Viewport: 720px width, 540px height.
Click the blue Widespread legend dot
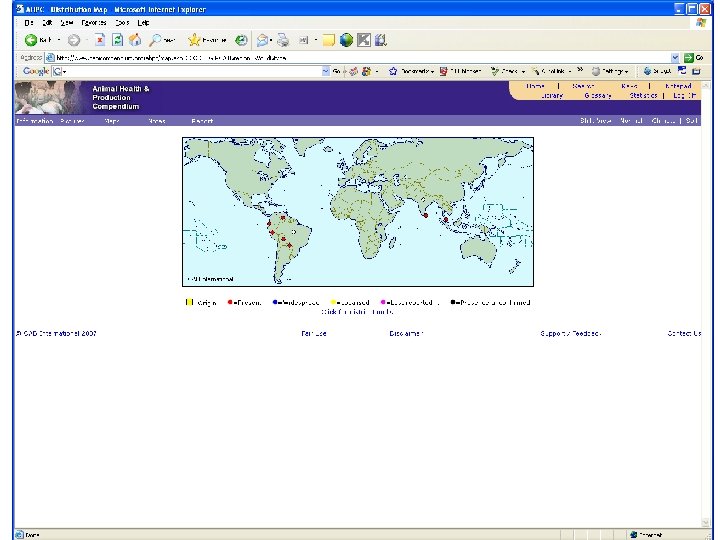(x=275, y=302)
